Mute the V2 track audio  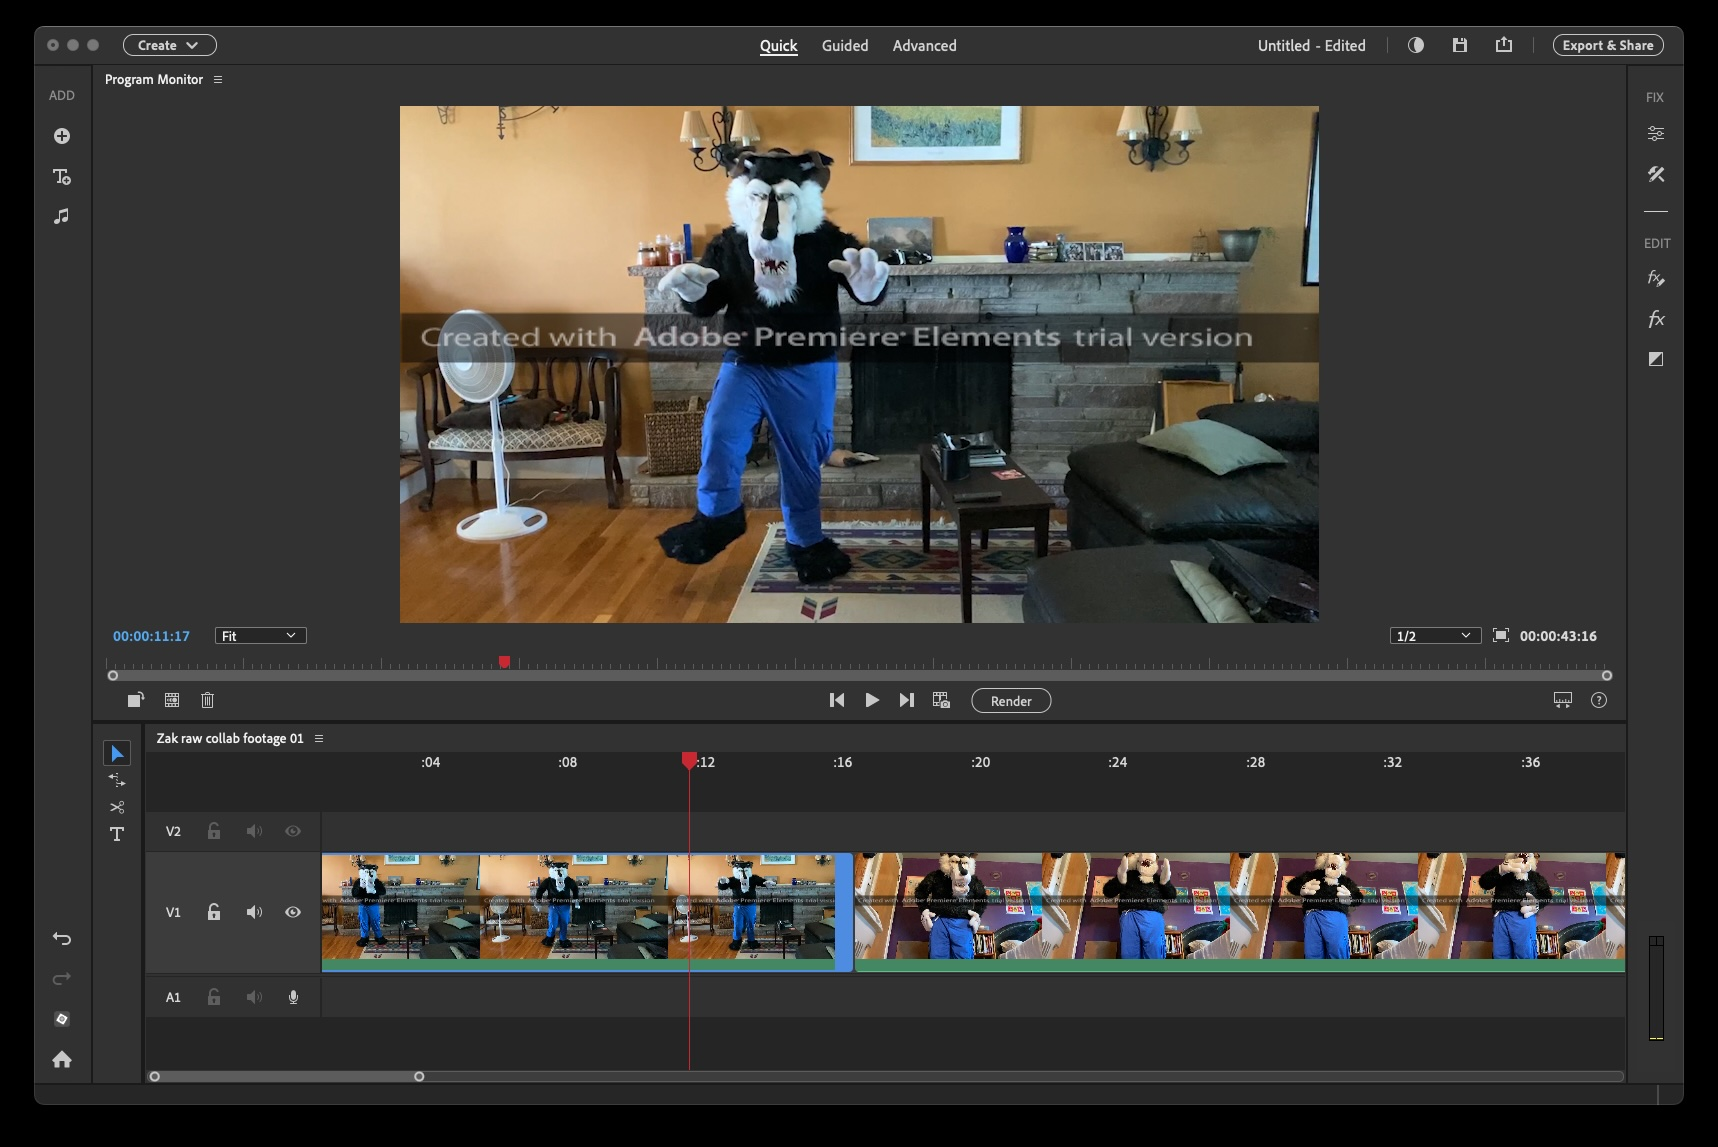[x=254, y=831]
